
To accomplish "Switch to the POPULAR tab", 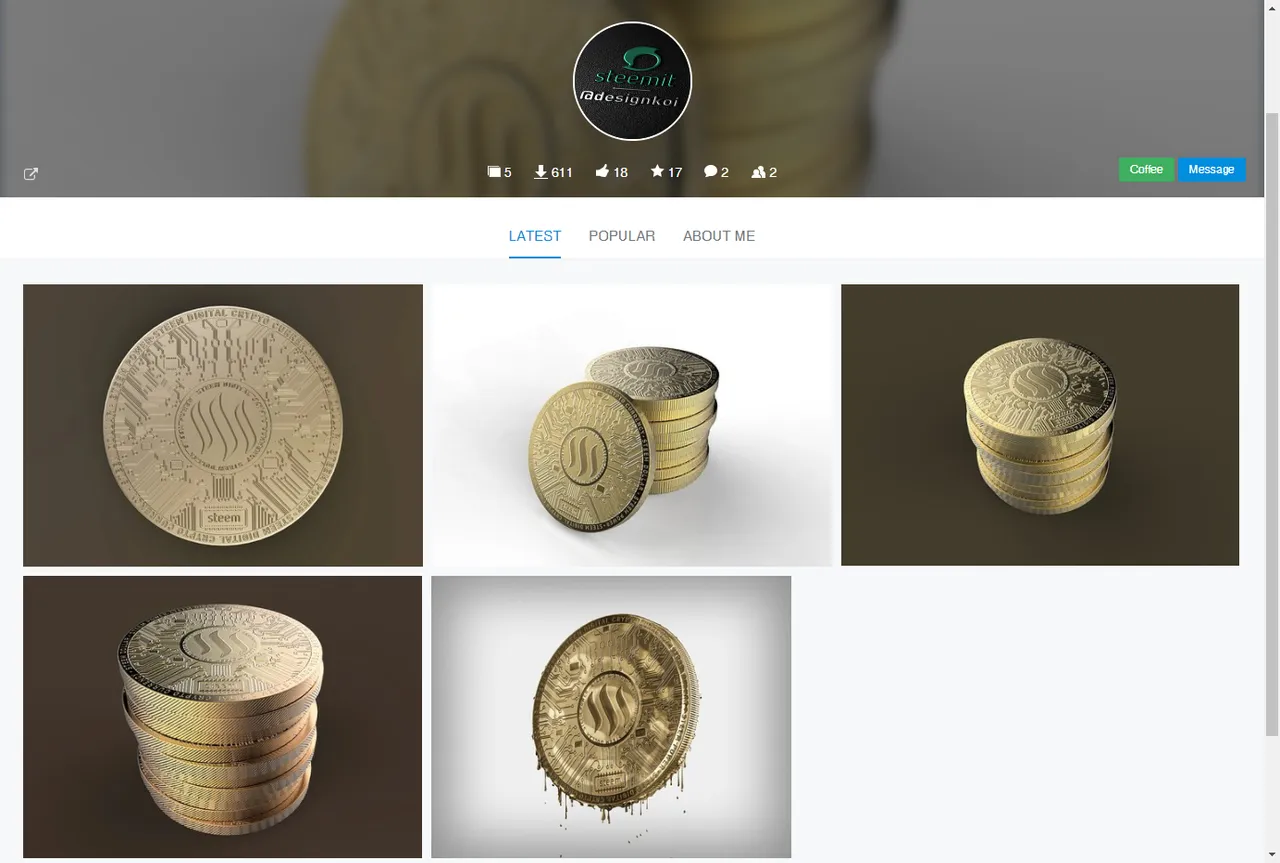I will [x=622, y=236].
